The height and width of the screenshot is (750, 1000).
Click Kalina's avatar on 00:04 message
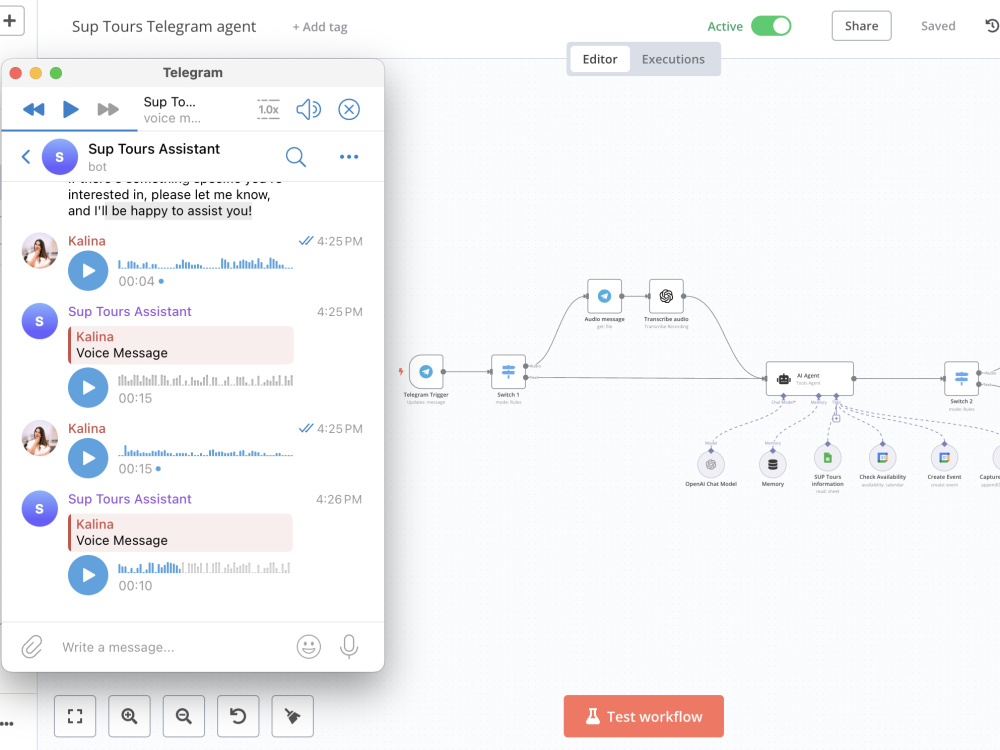pyautogui.click(x=40, y=251)
